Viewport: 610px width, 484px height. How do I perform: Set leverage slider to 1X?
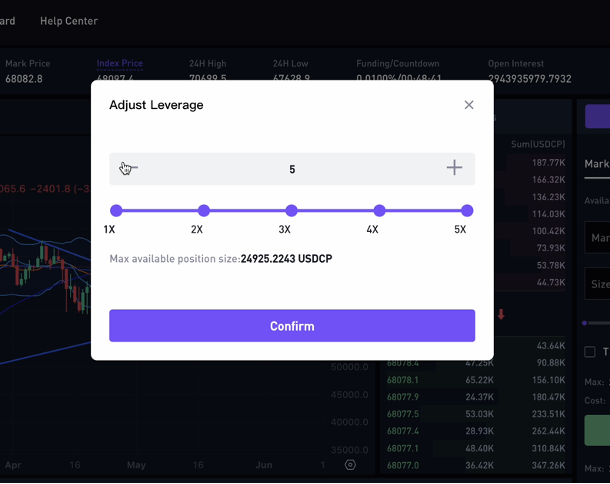click(x=116, y=211)
